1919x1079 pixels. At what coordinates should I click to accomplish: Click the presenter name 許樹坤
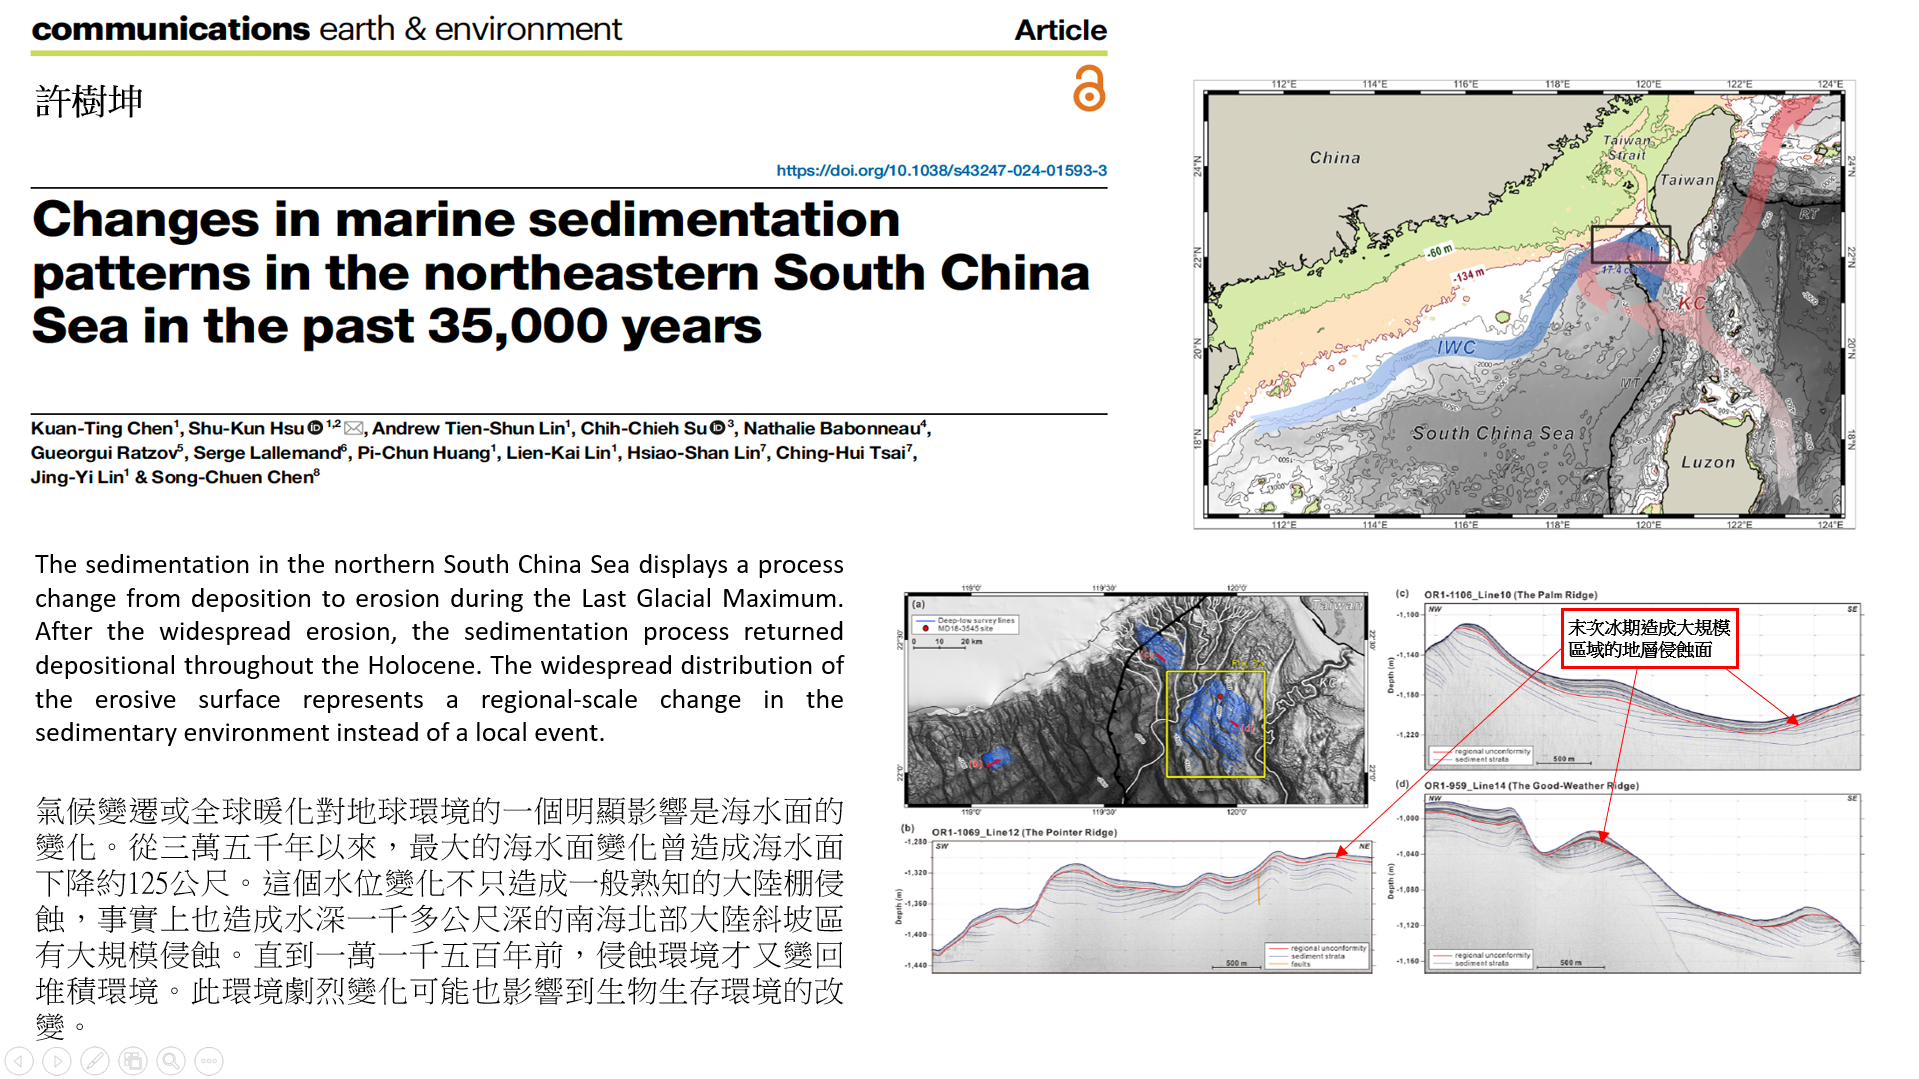coord(89,101)
